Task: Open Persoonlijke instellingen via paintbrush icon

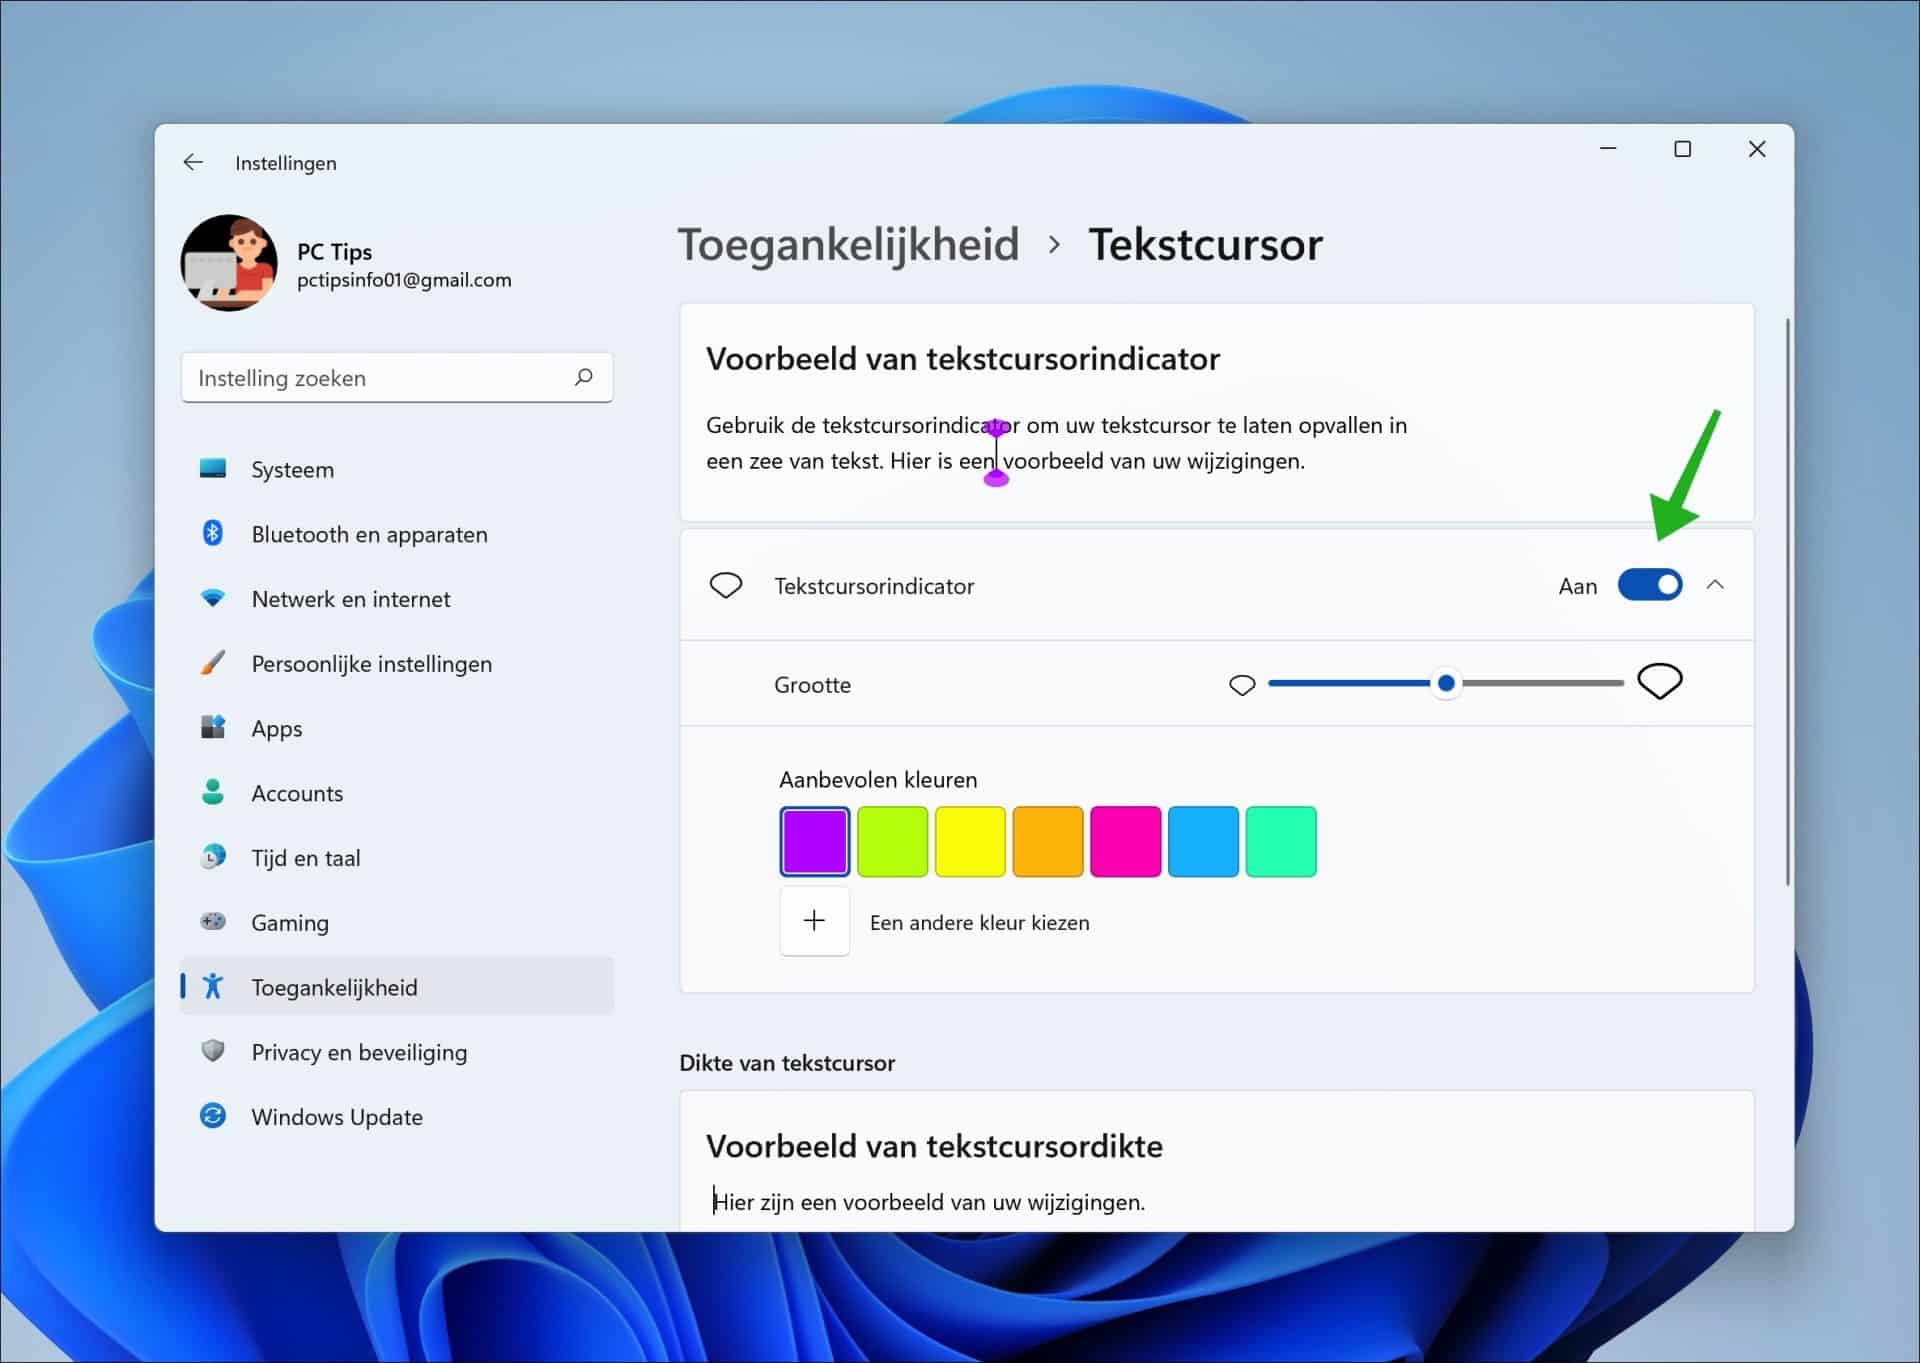Action: pos(213,662)
